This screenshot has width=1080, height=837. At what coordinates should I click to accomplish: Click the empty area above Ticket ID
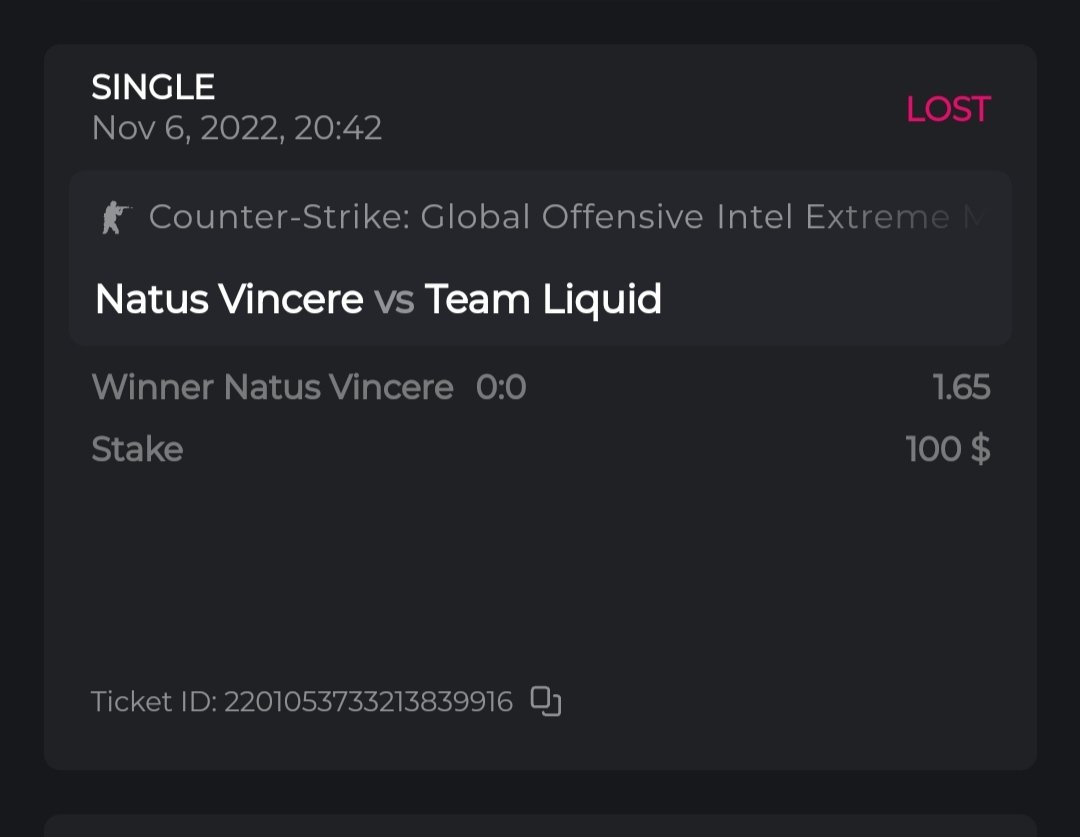pyautogui.click(x=540, y=580)
